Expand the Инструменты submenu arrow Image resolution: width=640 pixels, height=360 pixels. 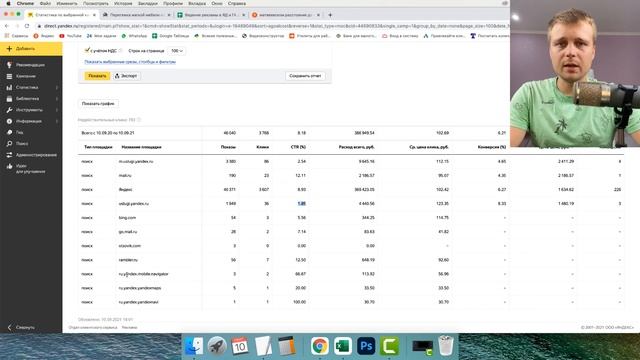pos(57,110)
